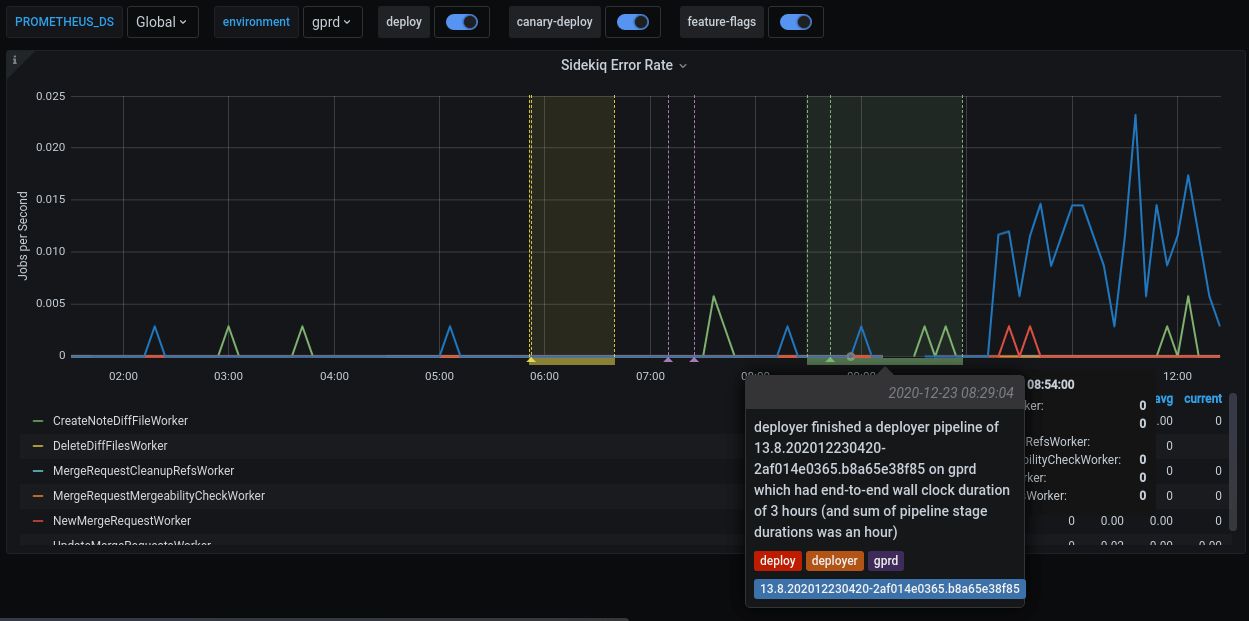1249x621 pixels.
Task: Open the Global variable dropdown
Action: 162,21
